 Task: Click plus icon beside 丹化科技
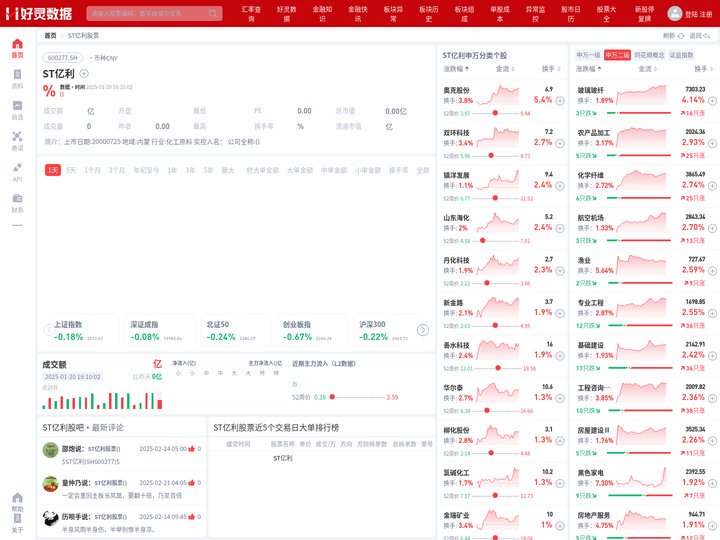click(560, 271)
